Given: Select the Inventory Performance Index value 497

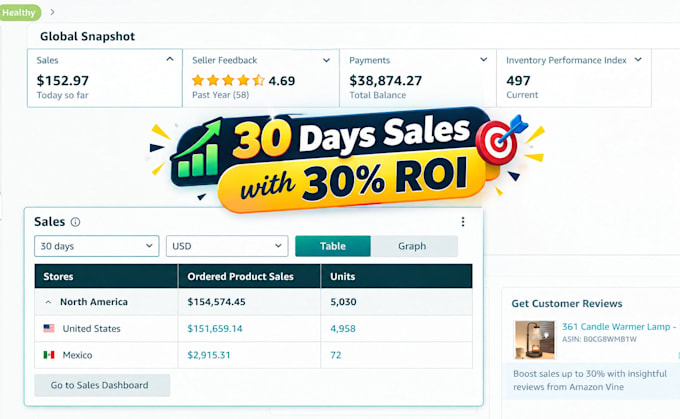Looking at the screenshot, I should pyautogui.click(x=518, y=81).
